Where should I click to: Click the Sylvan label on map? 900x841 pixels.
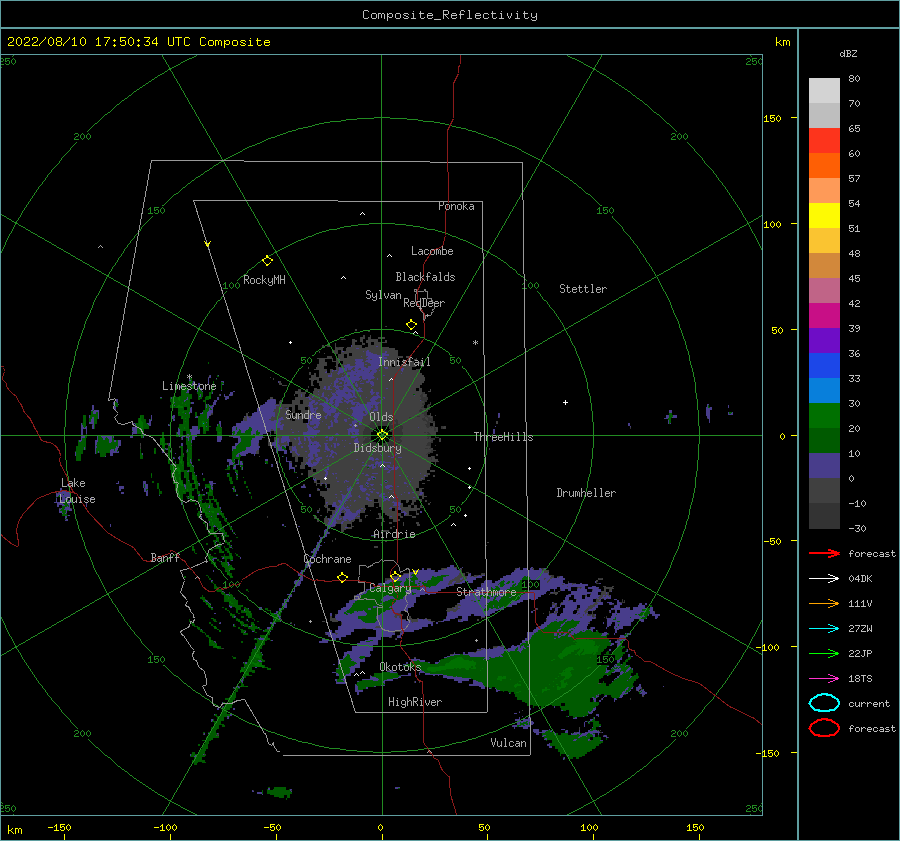click(383, 295)
